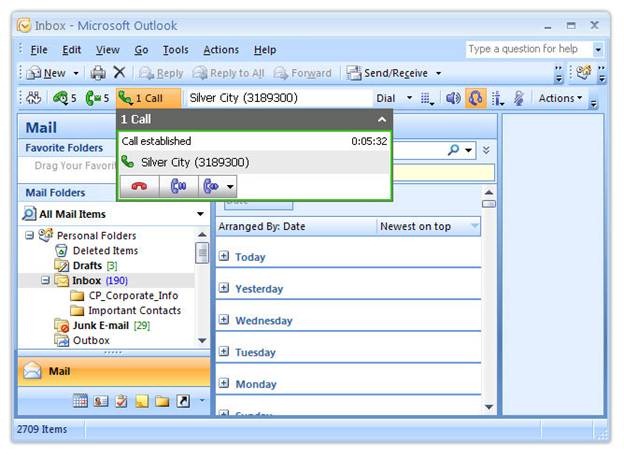Toggle the microphone mute icon
Image resolution: width=624 pixels, height=459 pixels.
pyautogui.click(x=518, y=98)
